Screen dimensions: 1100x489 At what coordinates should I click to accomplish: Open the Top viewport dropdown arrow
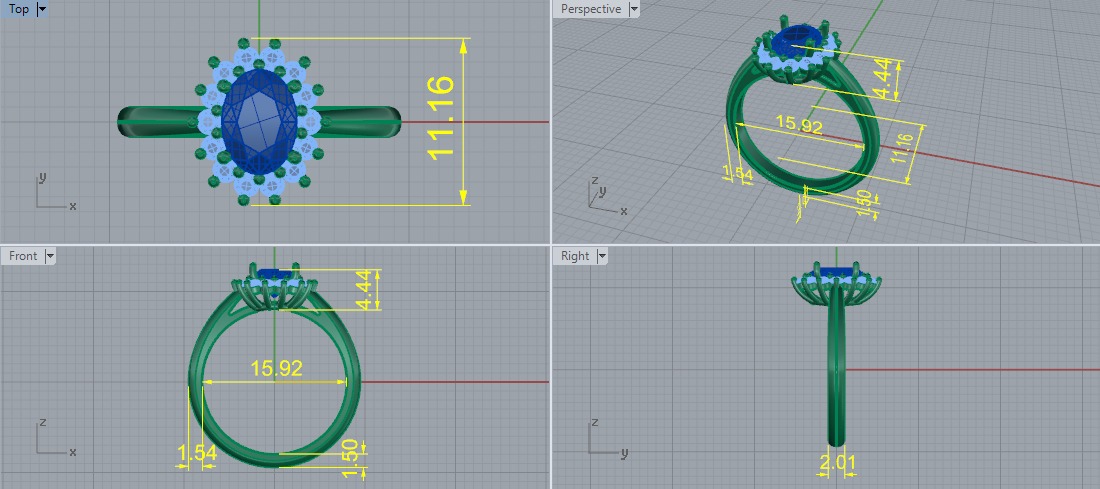coord(42,9)
